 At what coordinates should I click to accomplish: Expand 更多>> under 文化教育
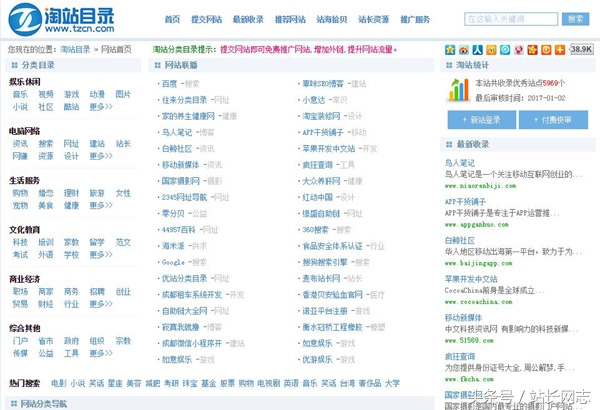101,255
